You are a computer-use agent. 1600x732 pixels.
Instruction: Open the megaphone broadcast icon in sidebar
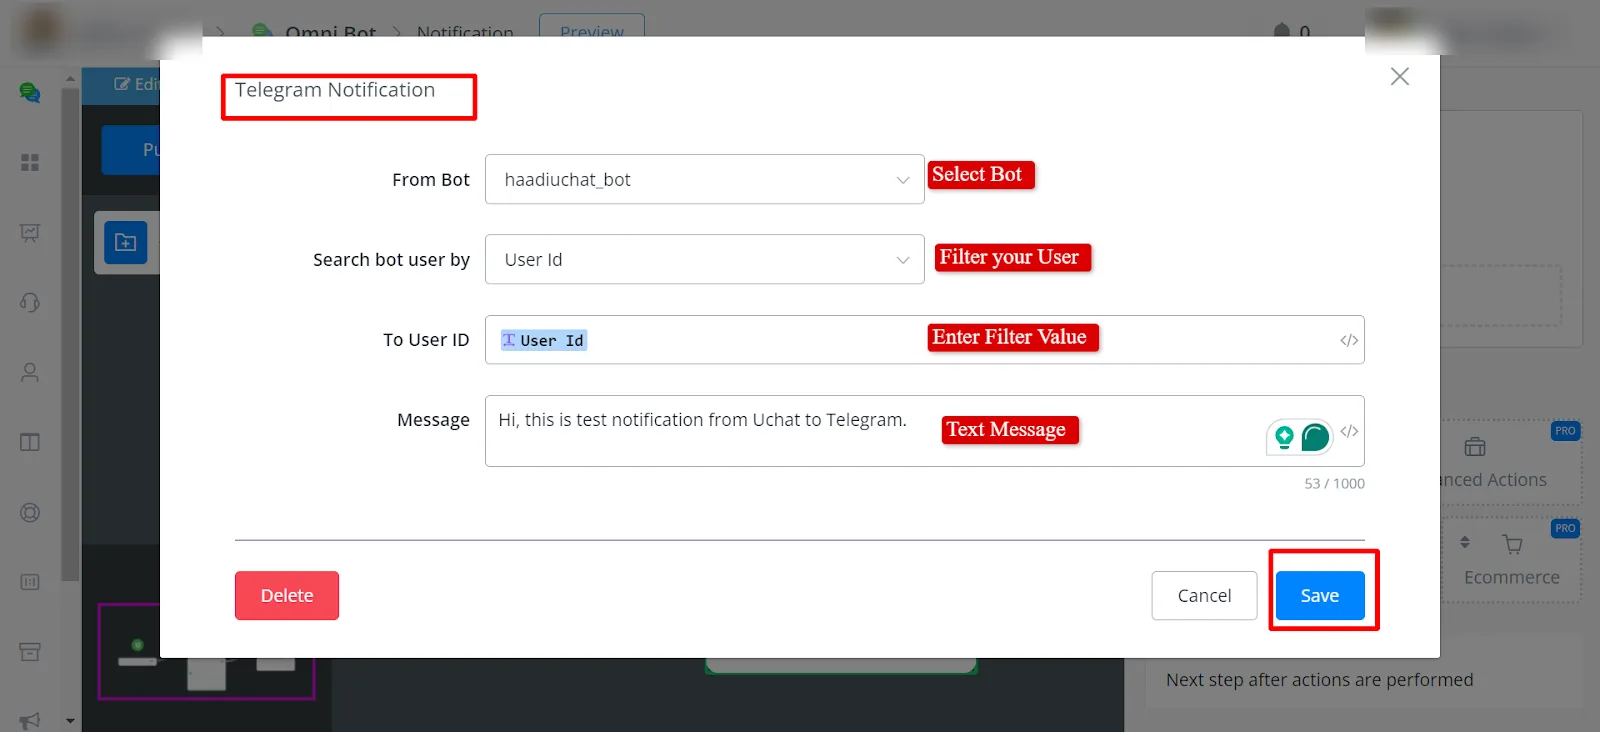point(30,719)
